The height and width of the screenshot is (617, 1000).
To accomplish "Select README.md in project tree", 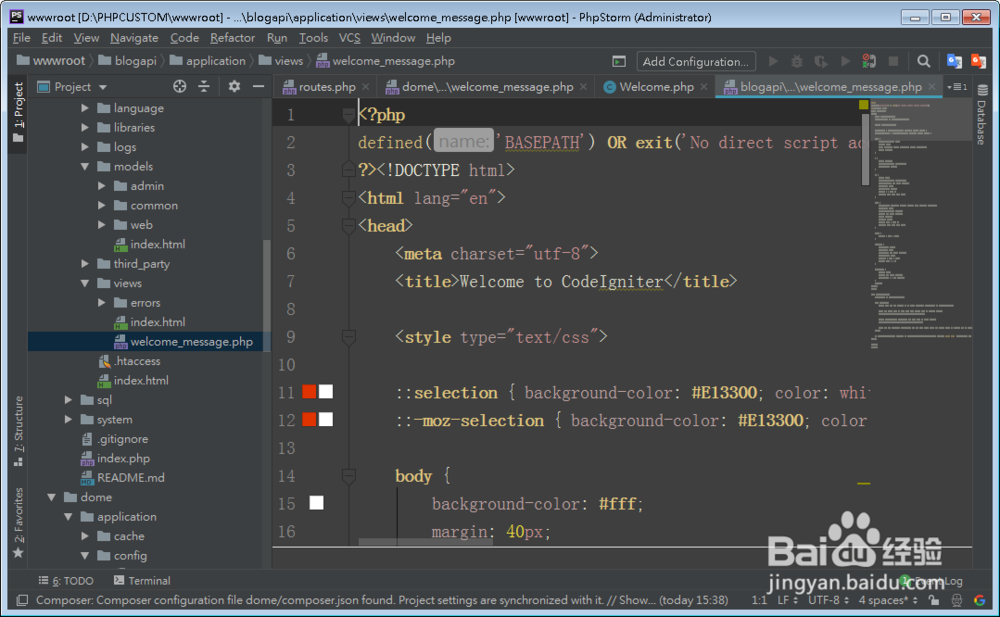I will tap(131, 477).
